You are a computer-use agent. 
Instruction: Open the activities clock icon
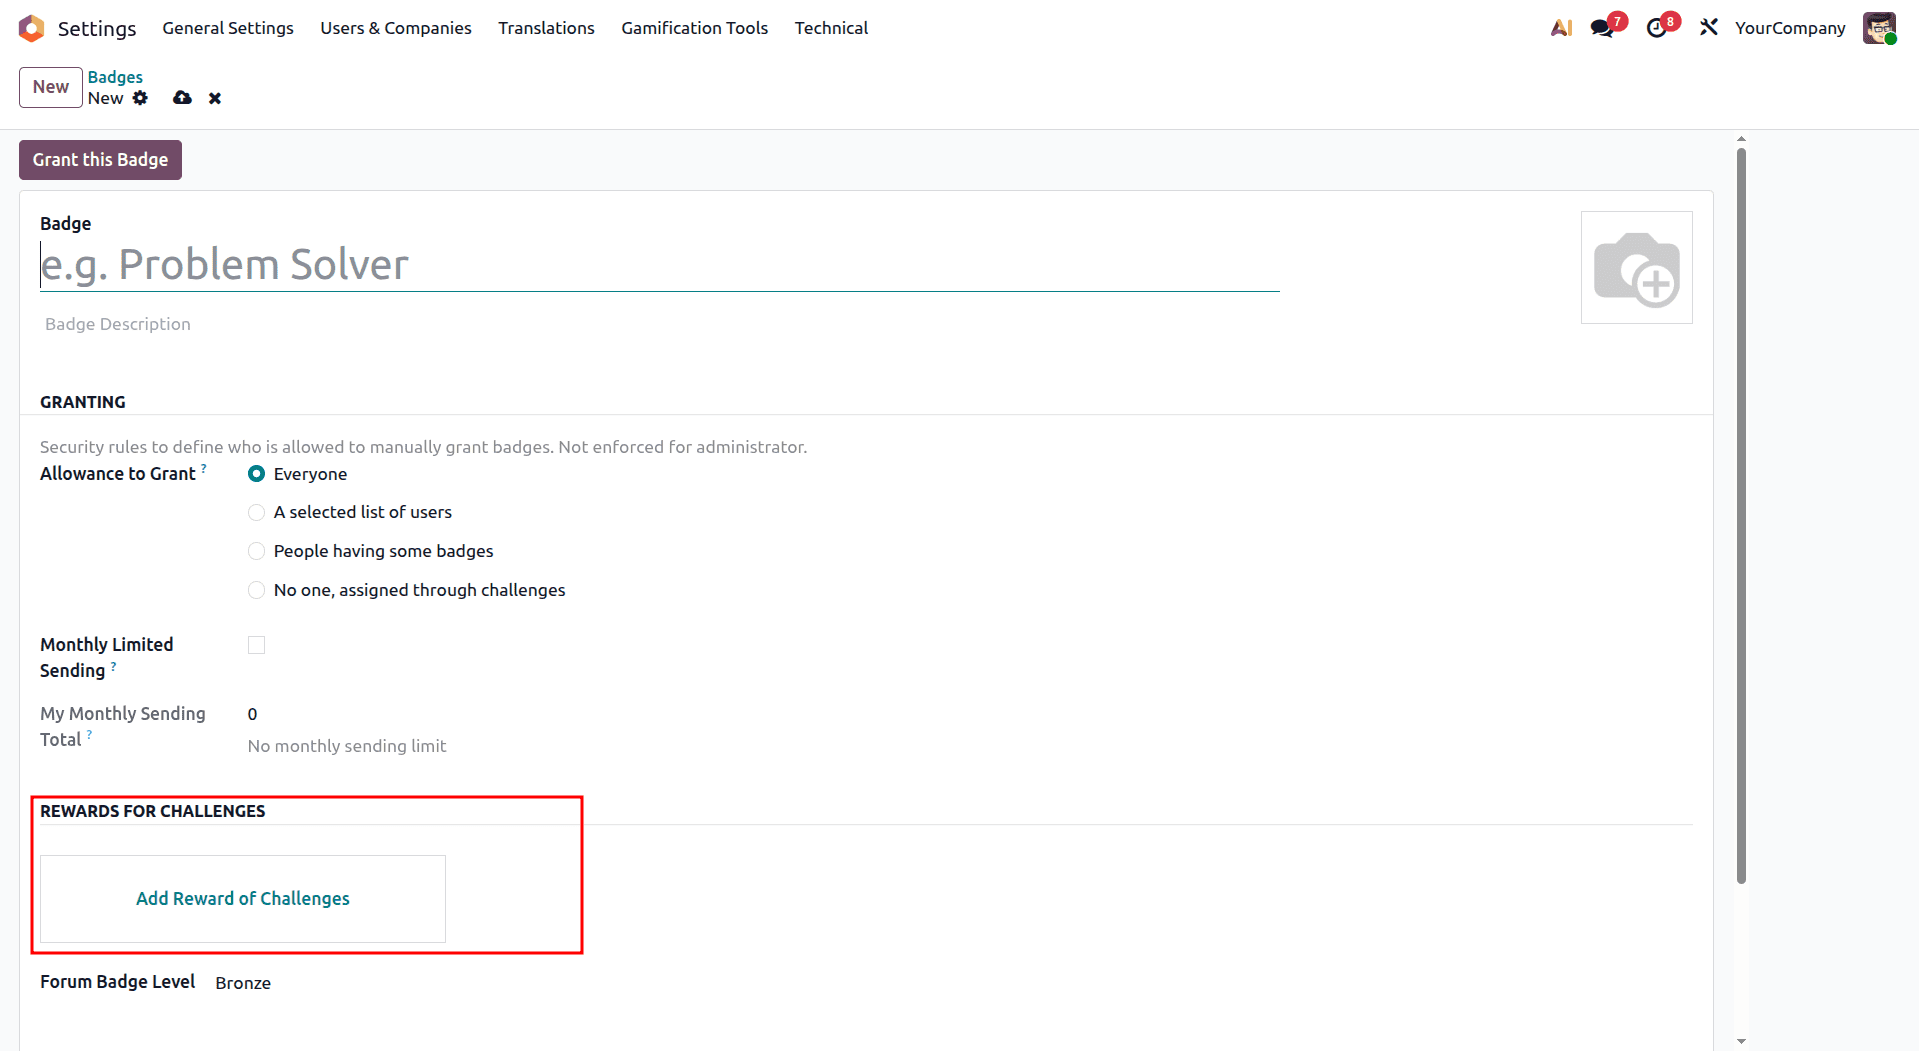pyautogui.click(x=1657, y=28)
